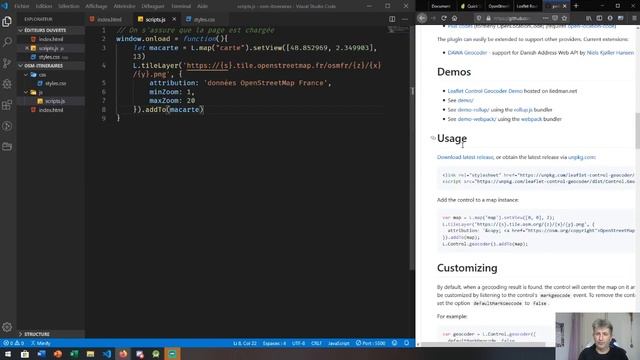640x360 pixels.
Task: Open the demo-webpack/ link
Action: pos(477,119)
